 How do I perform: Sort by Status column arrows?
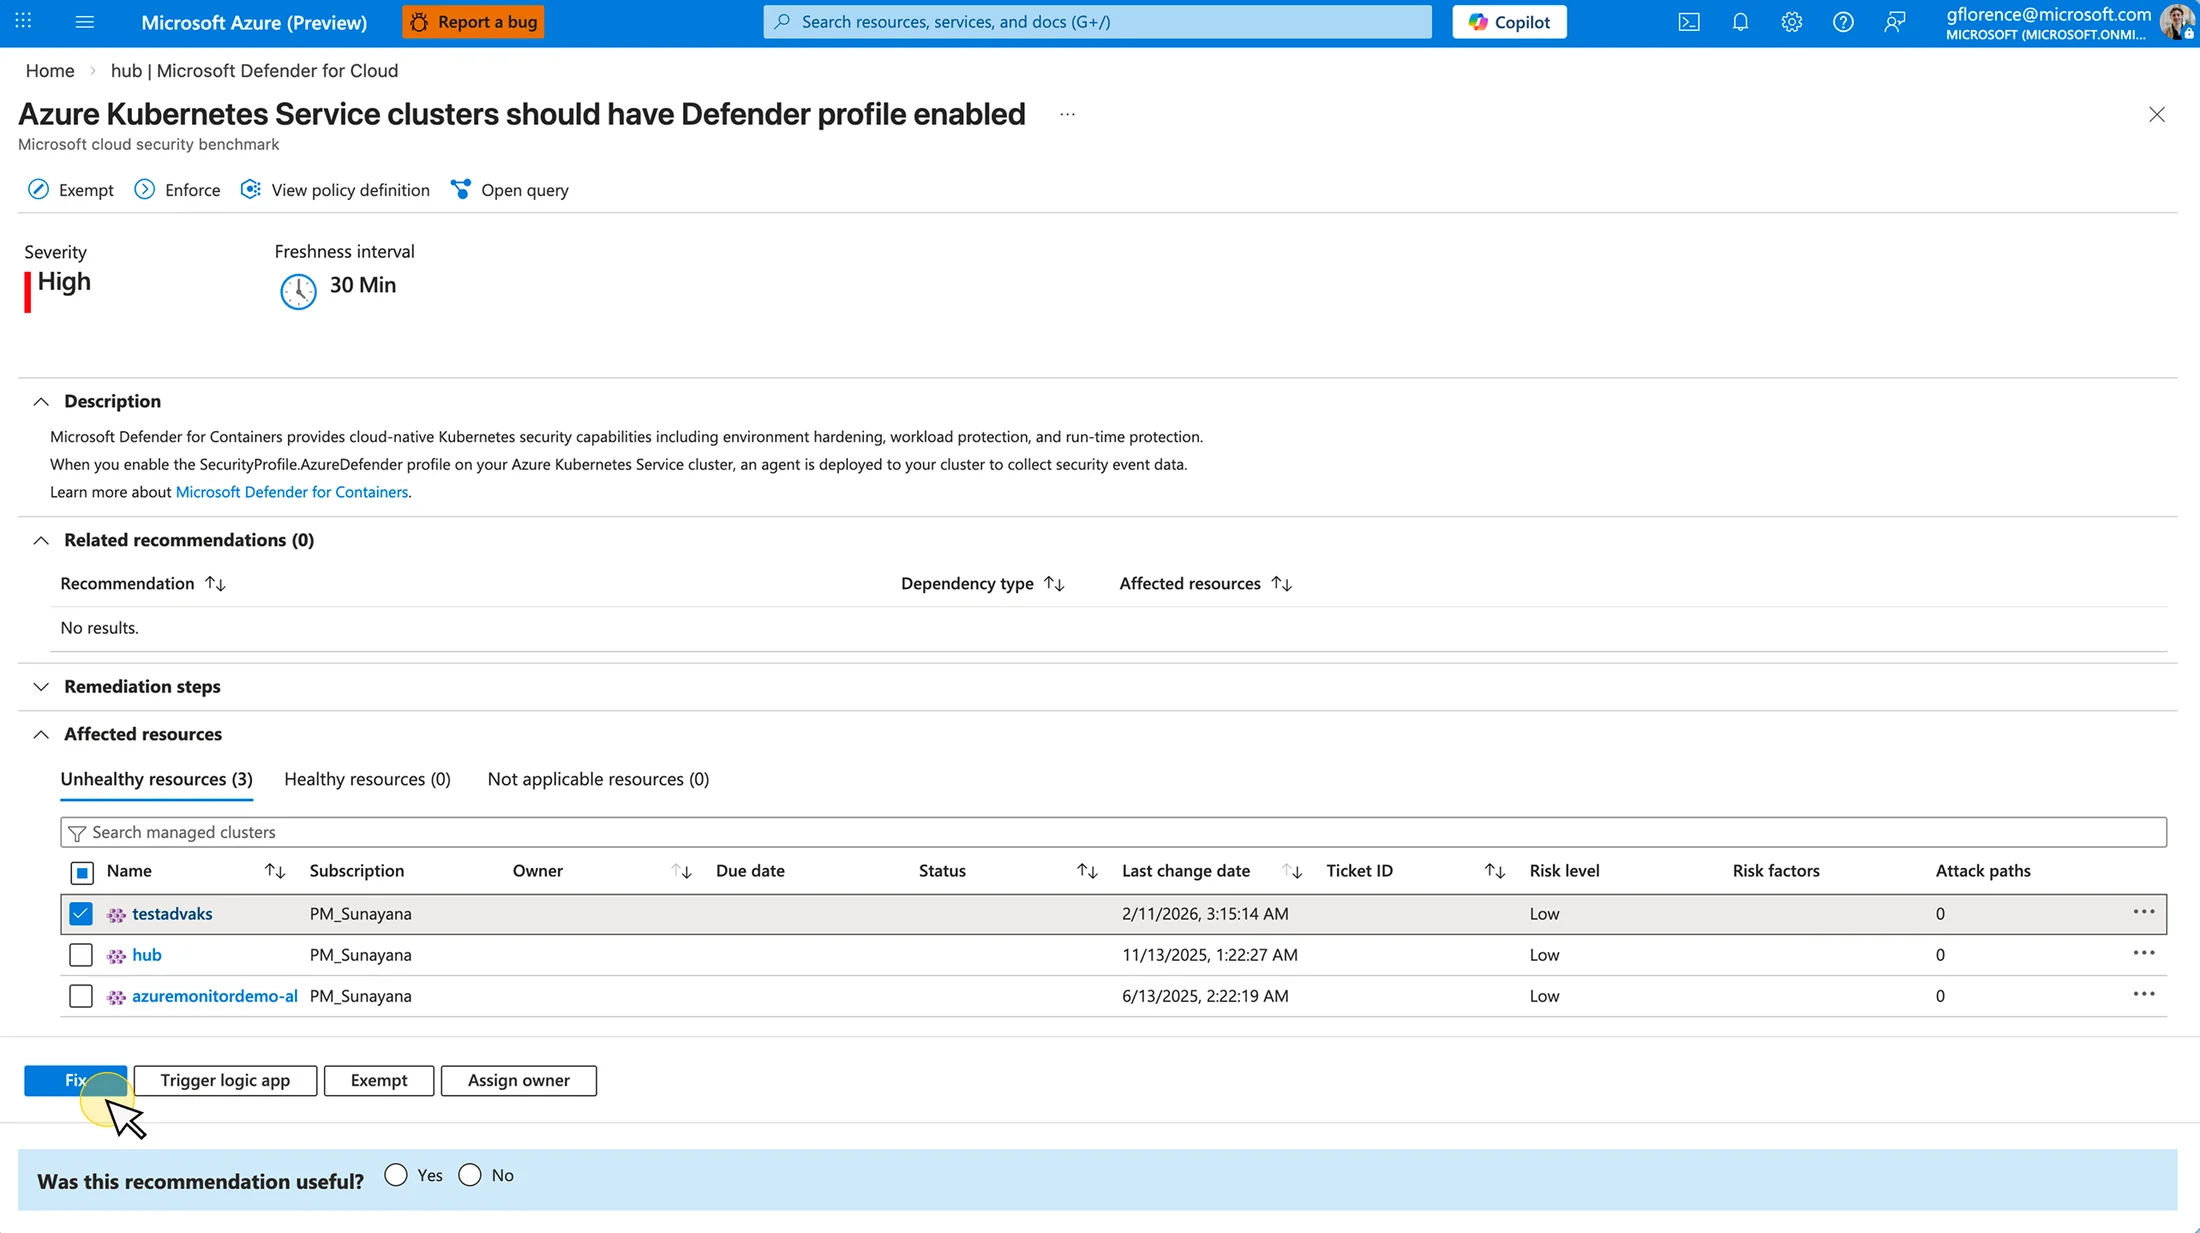pos(1087,871)
